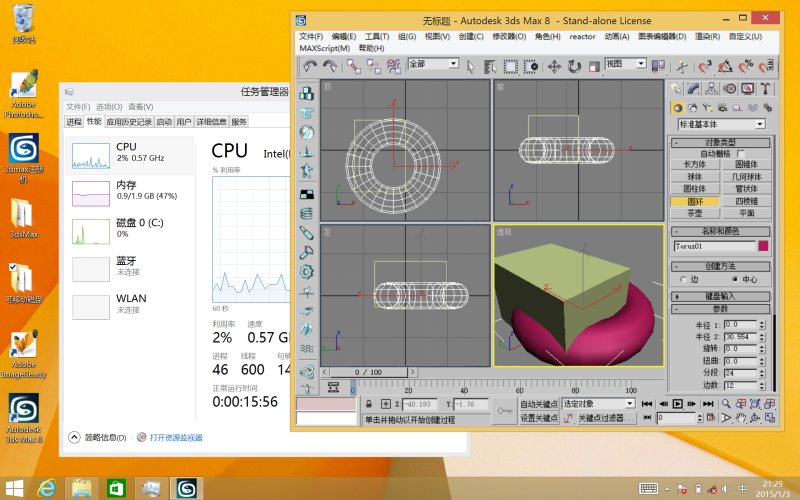
Task: Open the Hierarchy panel tab icon
Action: pos(713,88)
